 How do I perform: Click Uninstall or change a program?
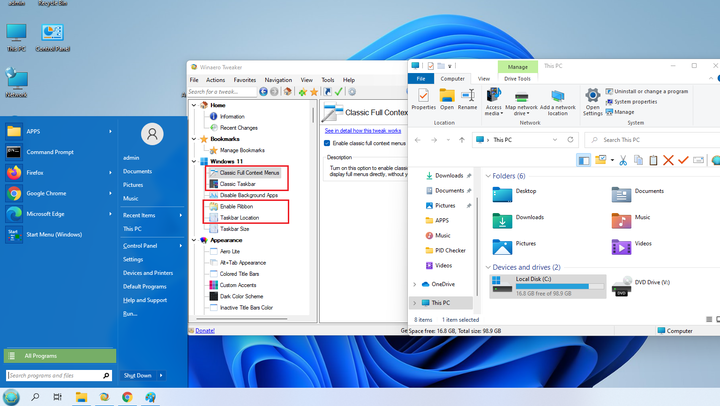point(647,91)
